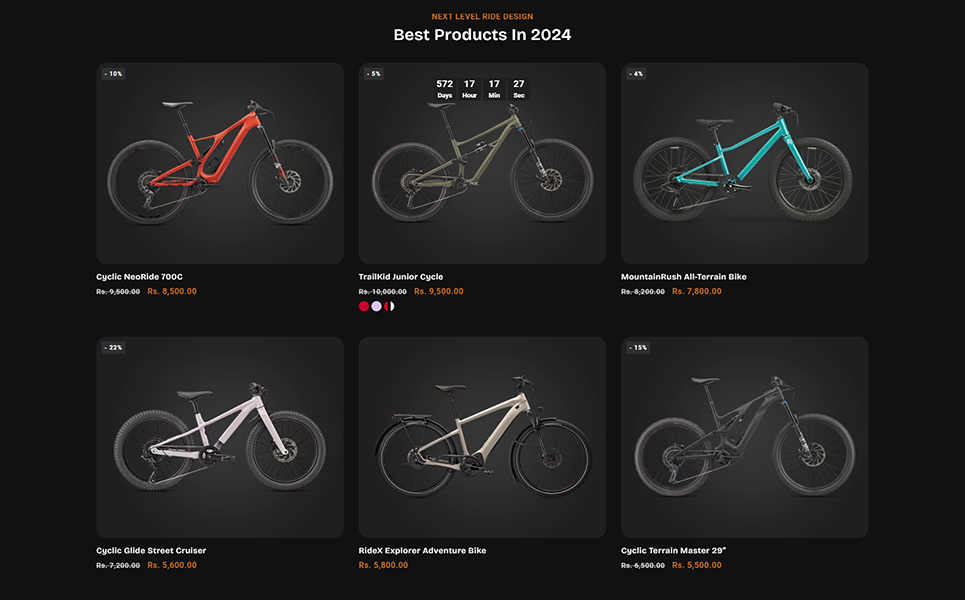Click the teal MountainRush bike image
The height and width of the screenshot is (600, 965).
coord(744,165)
